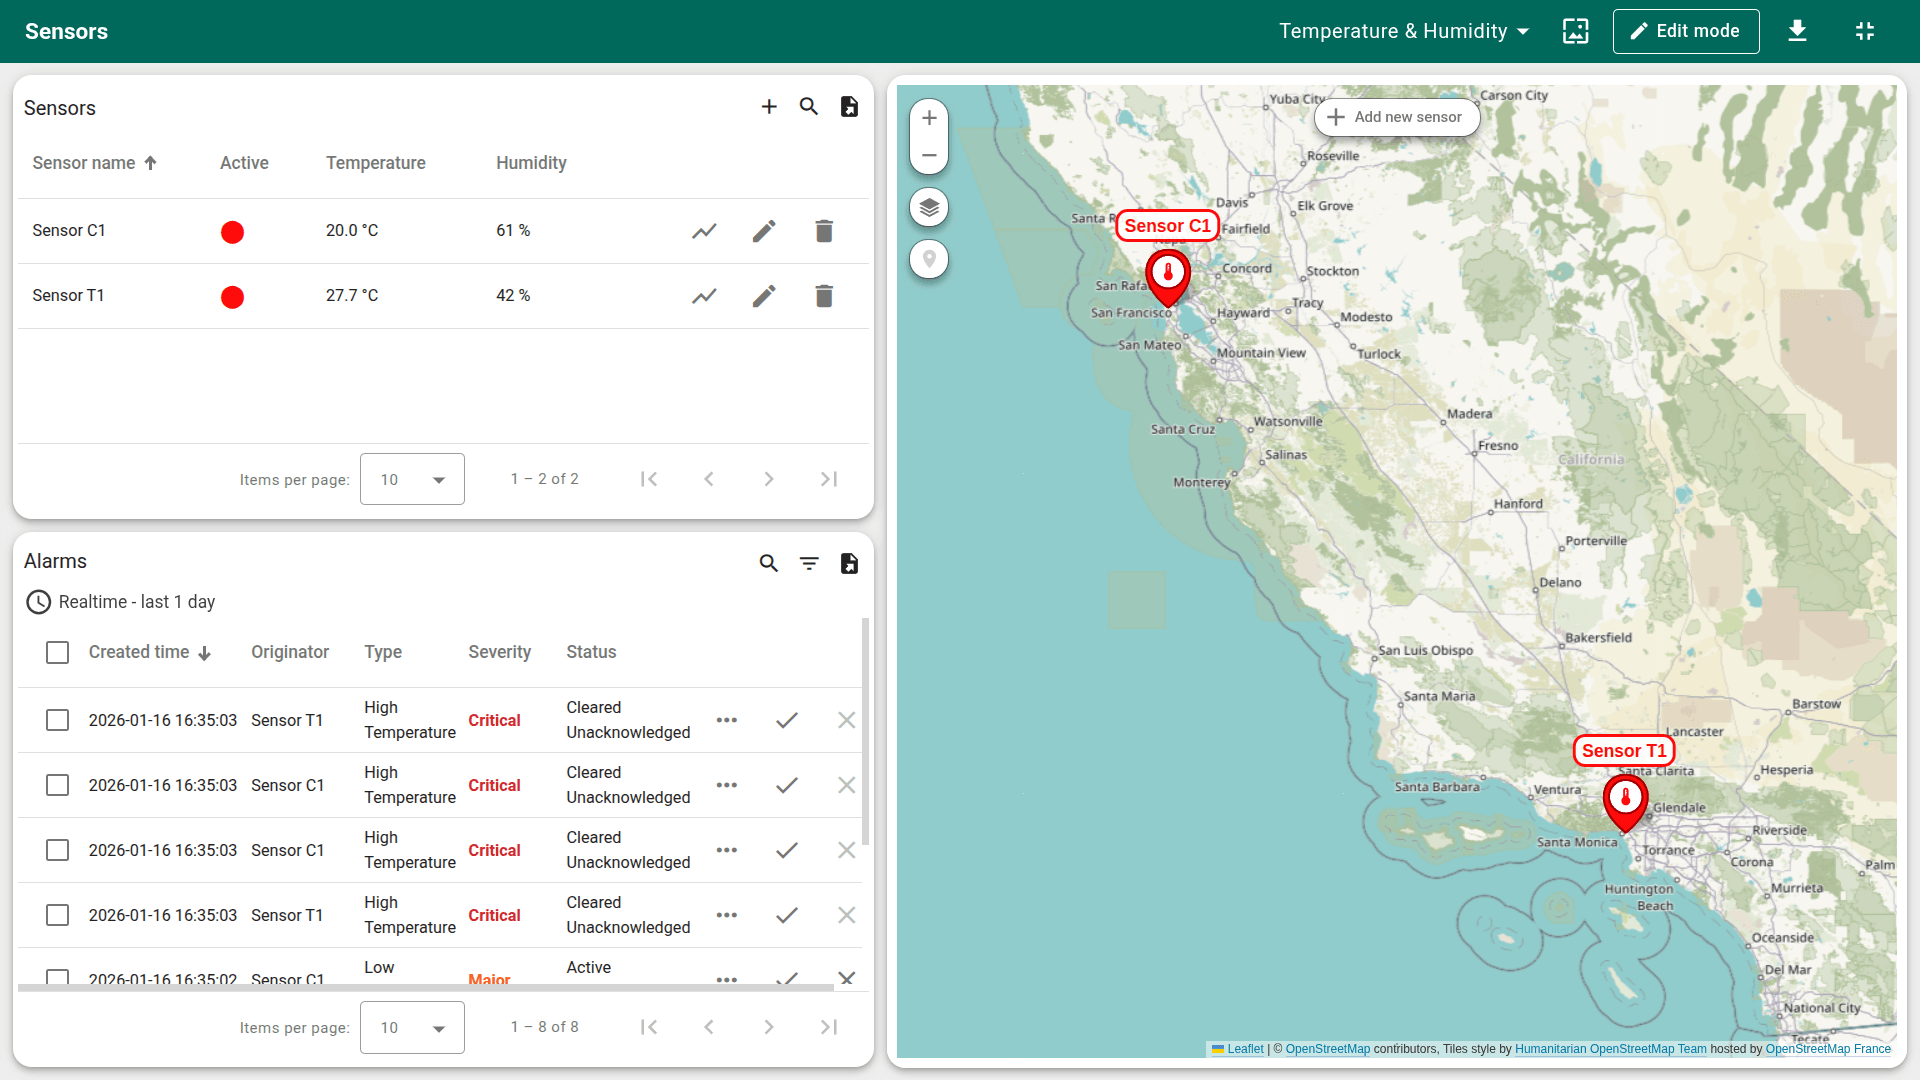Edit Sensor T1 with the pencil icon
The width and height of the screenshot is (1920, 1080).
pos(764,296)
